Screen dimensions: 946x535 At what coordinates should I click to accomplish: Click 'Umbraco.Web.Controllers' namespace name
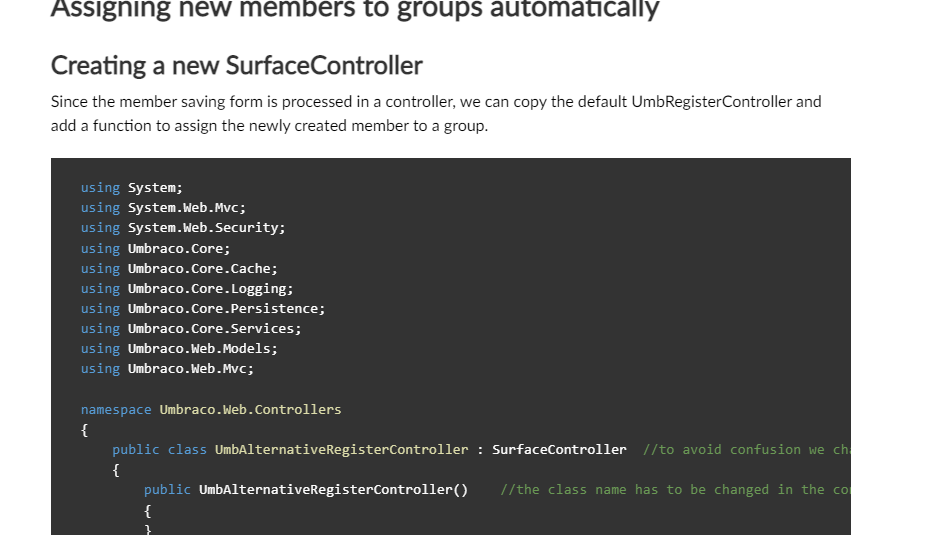tap(250, 409)
